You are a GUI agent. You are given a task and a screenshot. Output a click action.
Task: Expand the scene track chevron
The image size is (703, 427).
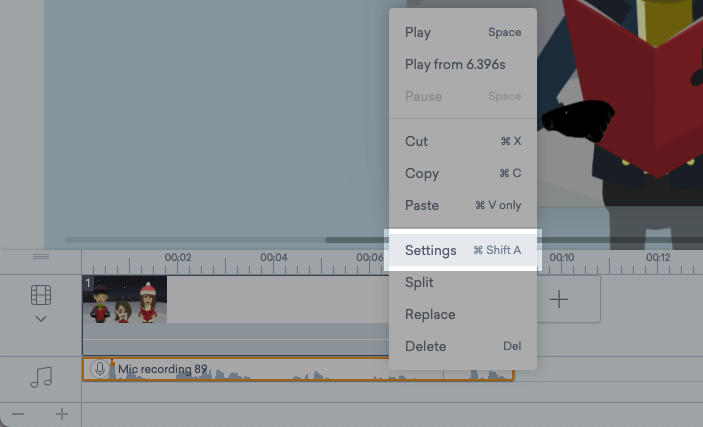click(x=40, y=319)
